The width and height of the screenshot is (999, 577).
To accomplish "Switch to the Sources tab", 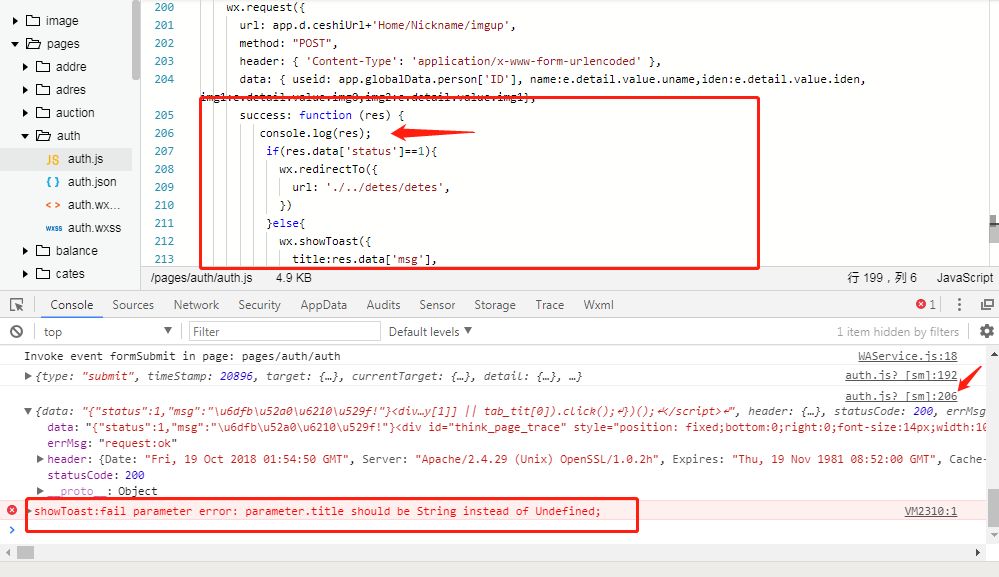I will (133, 305).
